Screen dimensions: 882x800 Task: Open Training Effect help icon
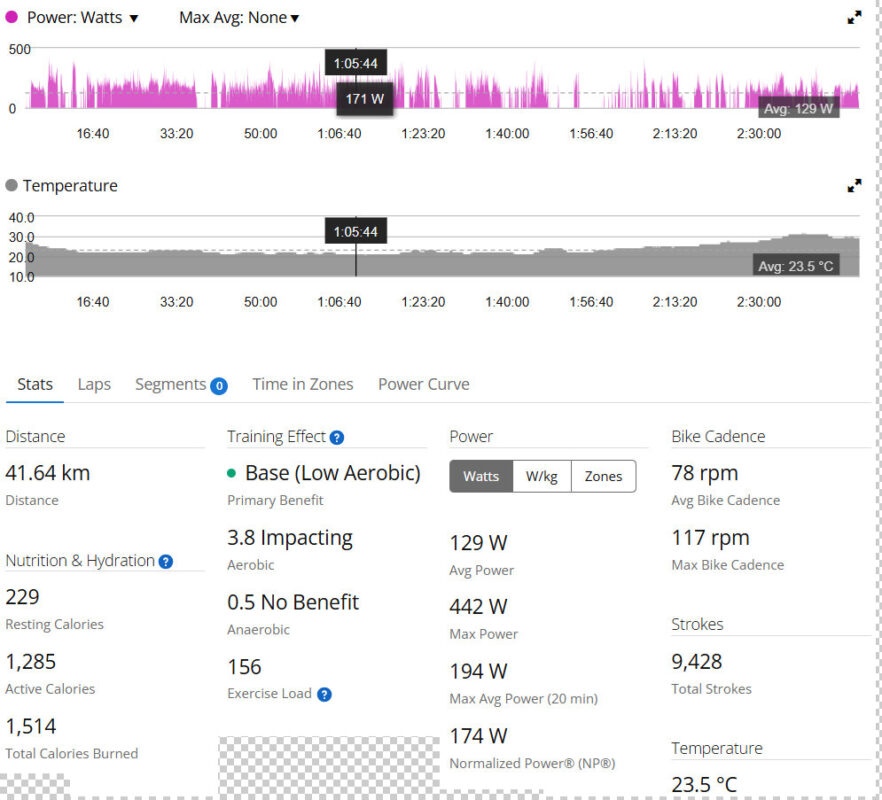pyautogui.click(x=337, y=438)
